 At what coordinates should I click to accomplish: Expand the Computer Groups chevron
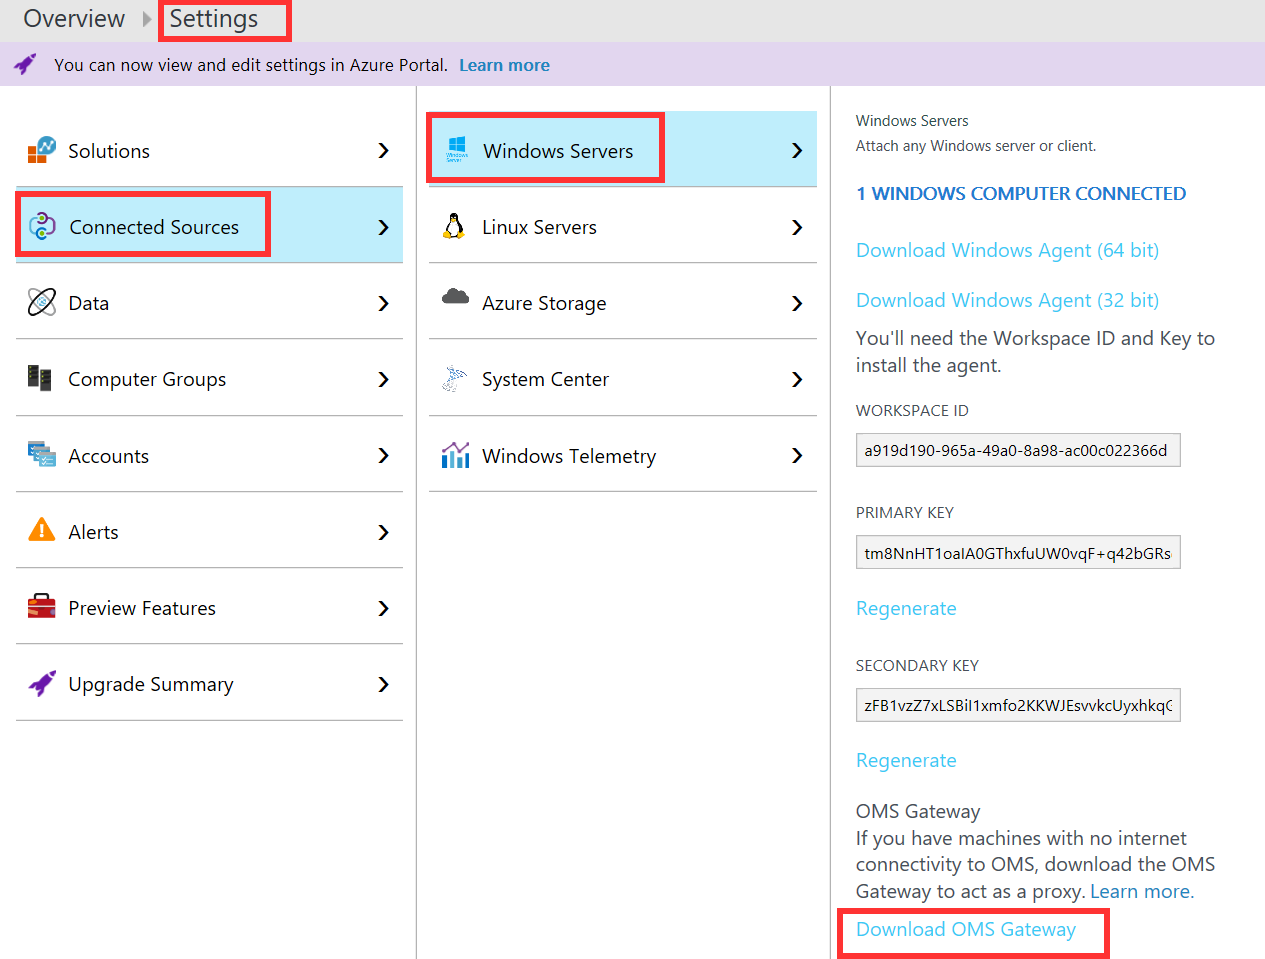383,379
